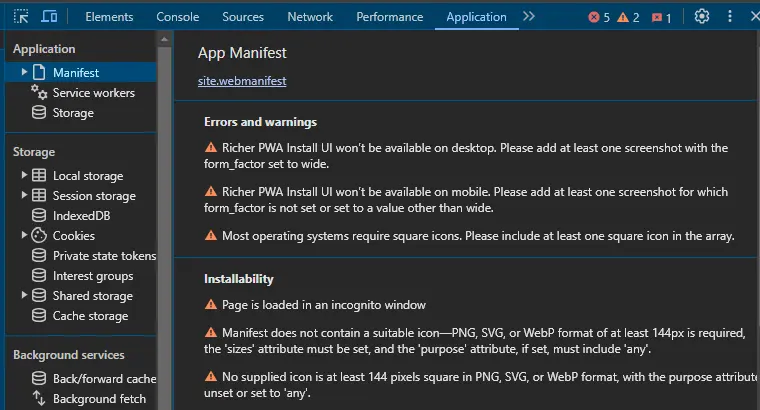Click the sidebar Storage section header
This screenshot has height=410, width=760.
[34, 152]
